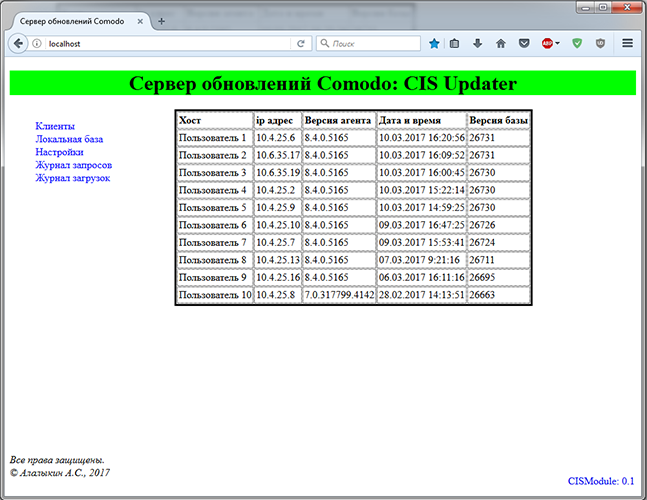Click the IP address 10.6.35.19

(x=278, y=173)
